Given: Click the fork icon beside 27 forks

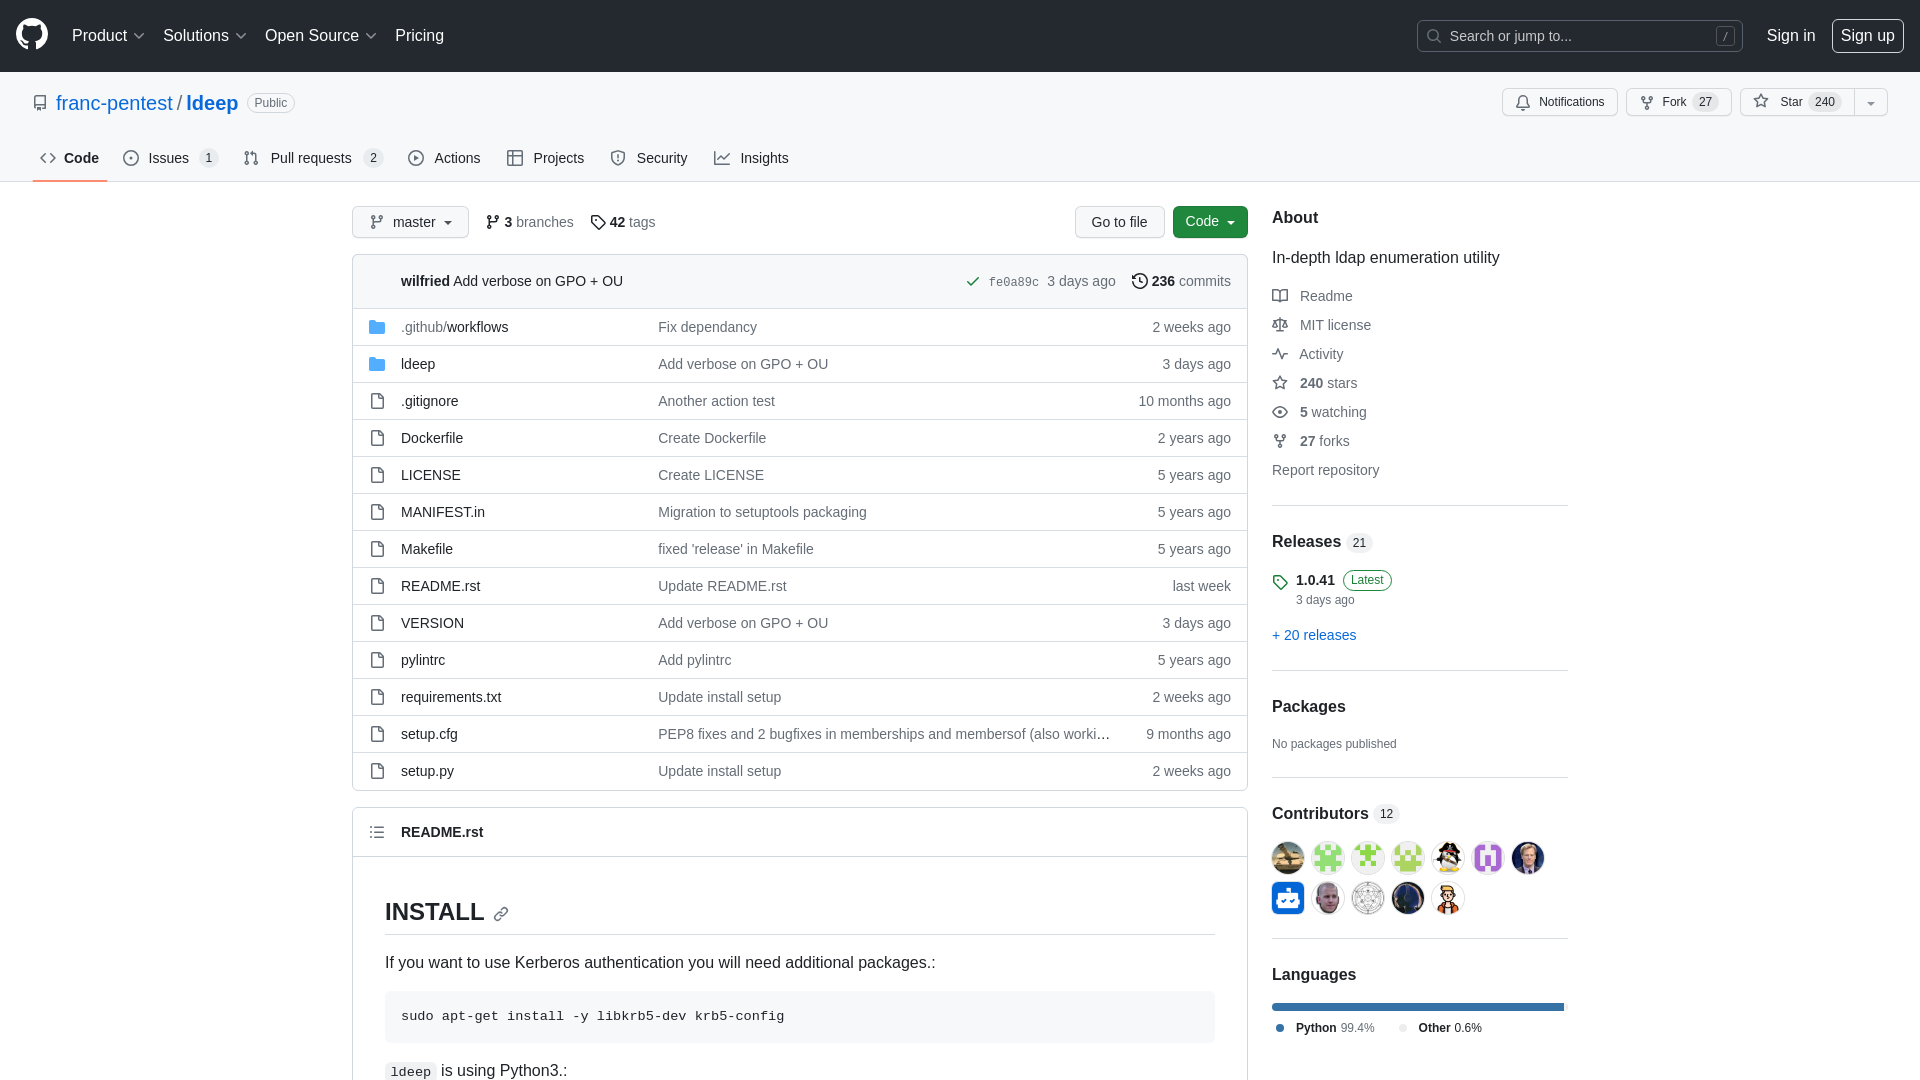Looking at the screenshot, I should [1280, 441].
